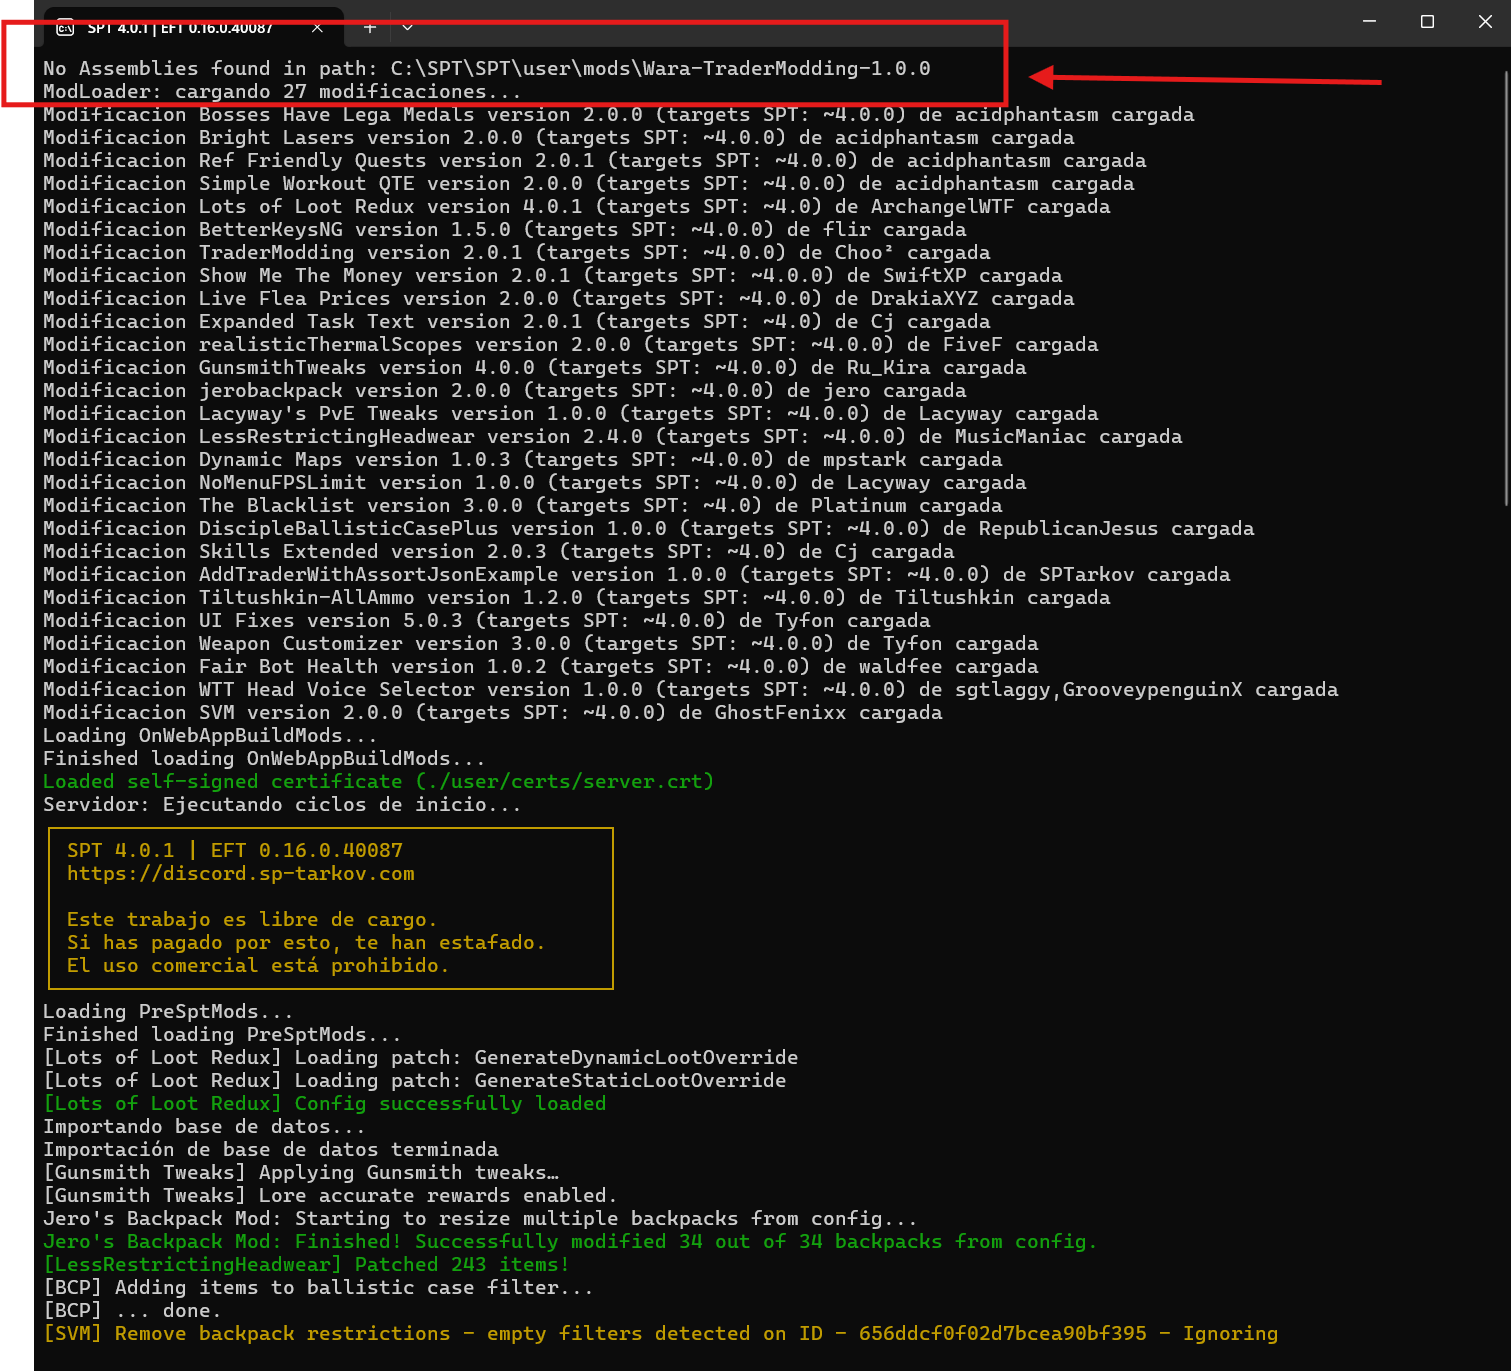Click the 'Config successfully loaded' line
This screenshot has width=1511, height=1371.
(324, 1103)
